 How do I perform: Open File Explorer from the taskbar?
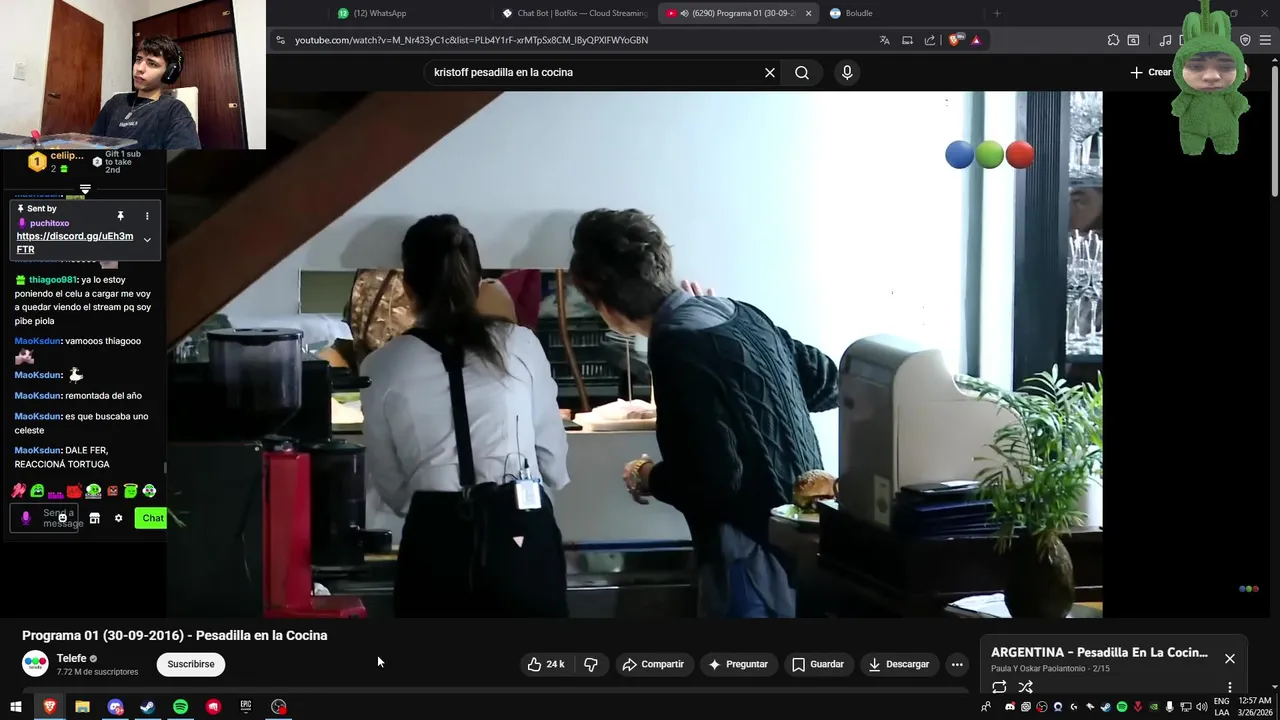(x=82, y=707)
